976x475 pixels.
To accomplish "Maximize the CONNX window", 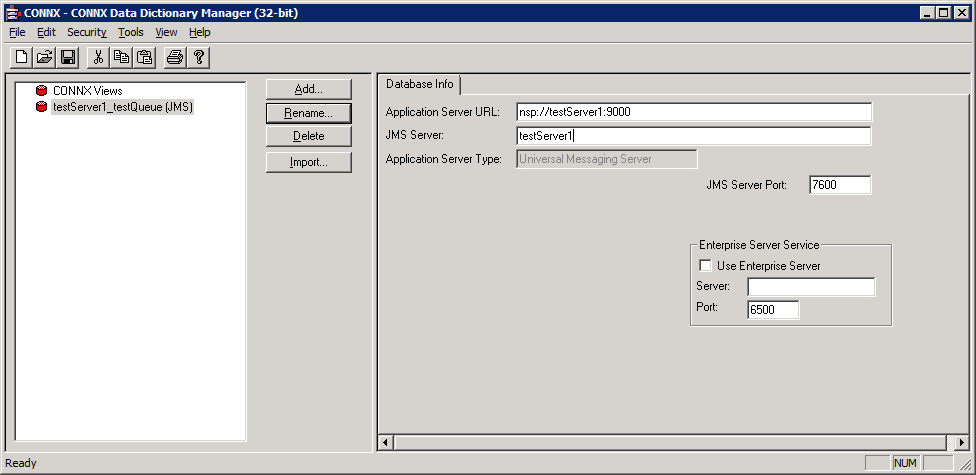I will tap(944, 12).
